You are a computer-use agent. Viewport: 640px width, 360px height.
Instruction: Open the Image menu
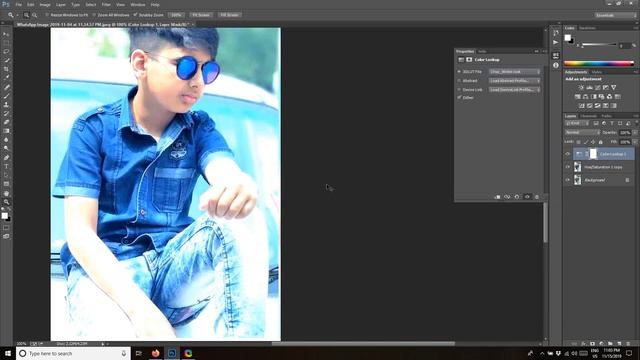tap(45, 5)
